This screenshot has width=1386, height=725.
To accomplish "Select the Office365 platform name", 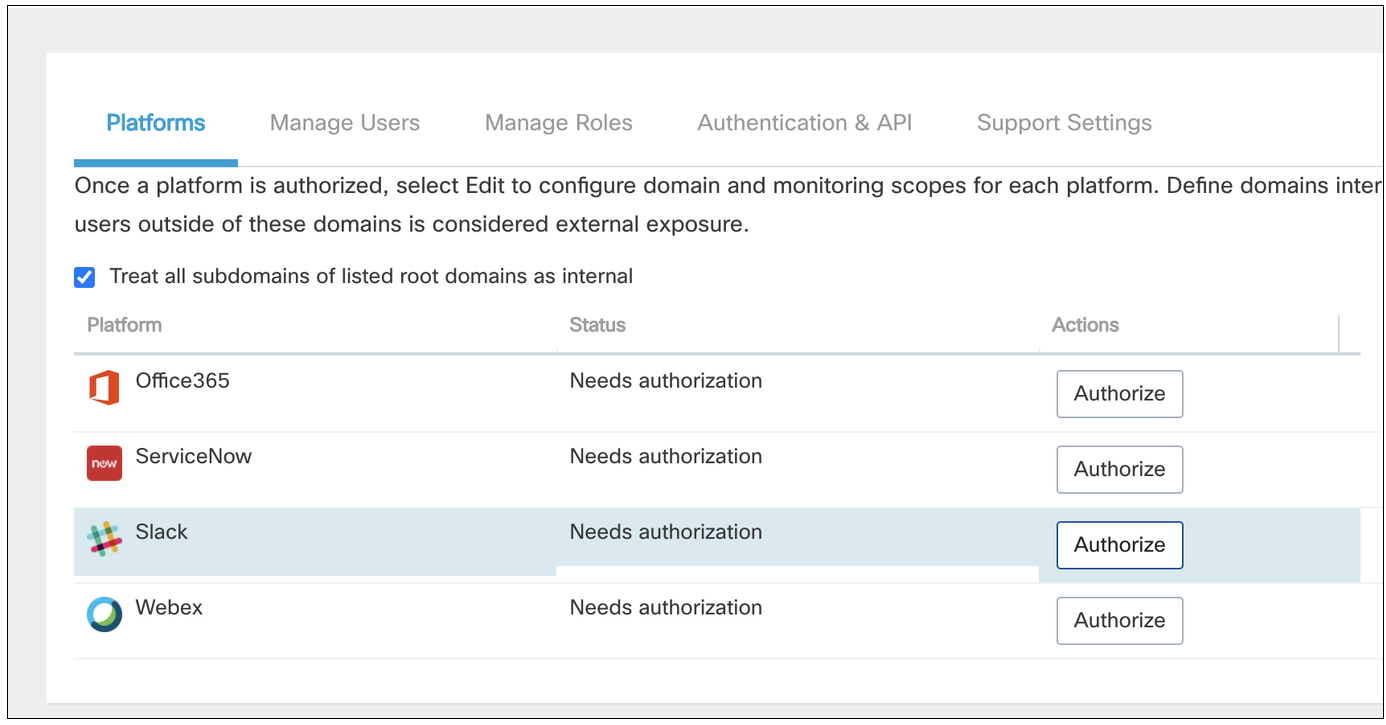I will click(183, 381).
